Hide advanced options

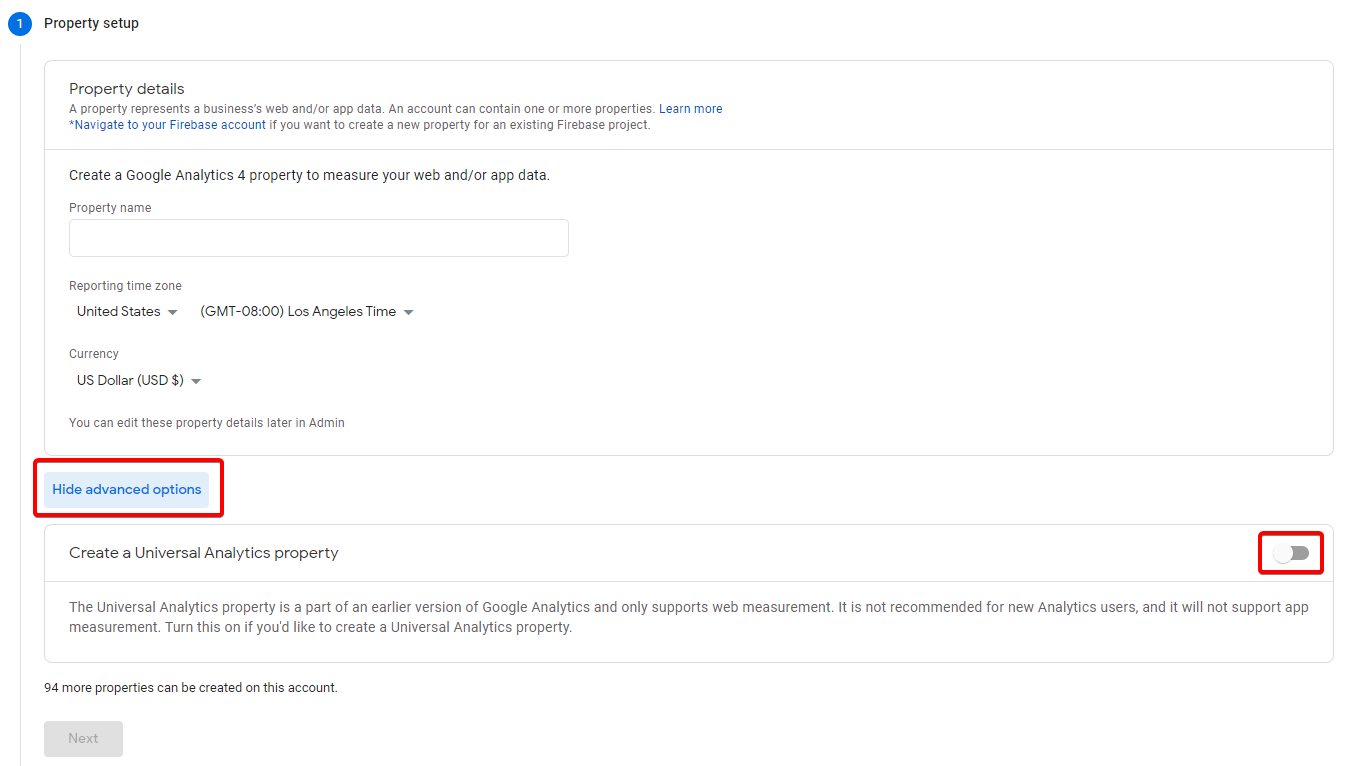127,489
